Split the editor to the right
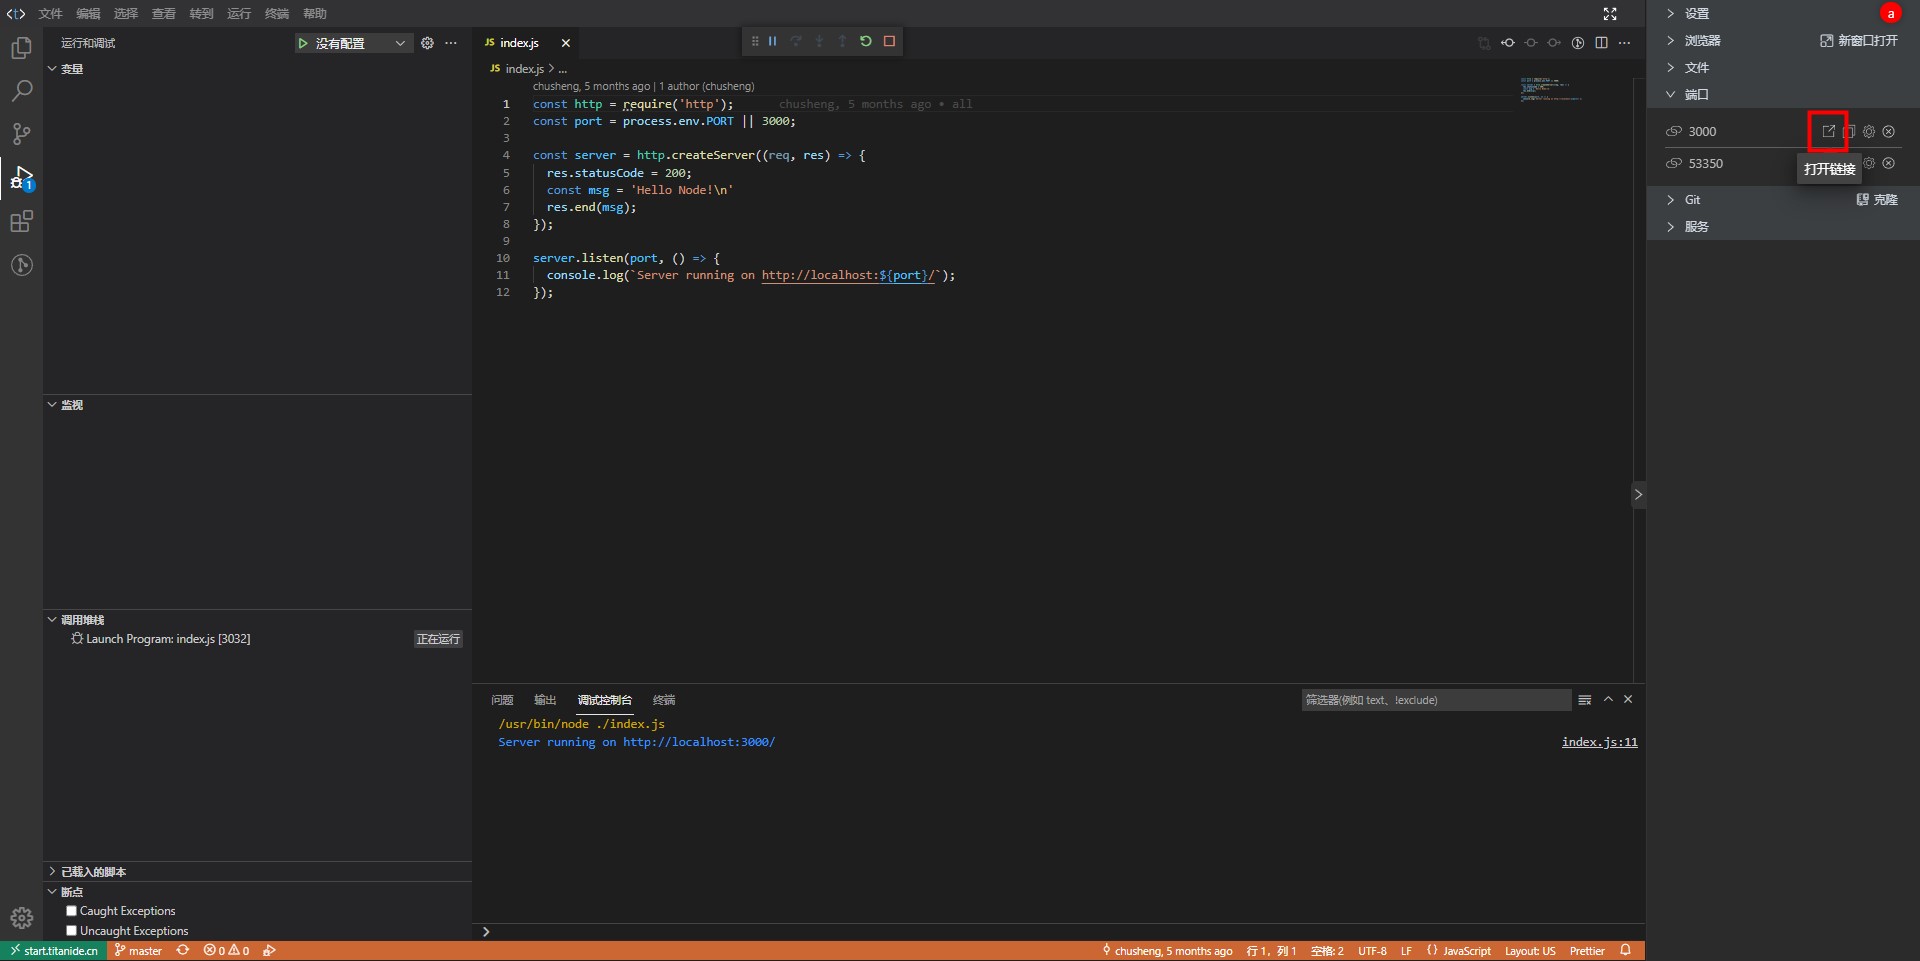This screenshot has height=961, width=1920. click(x=1601, y=43)
